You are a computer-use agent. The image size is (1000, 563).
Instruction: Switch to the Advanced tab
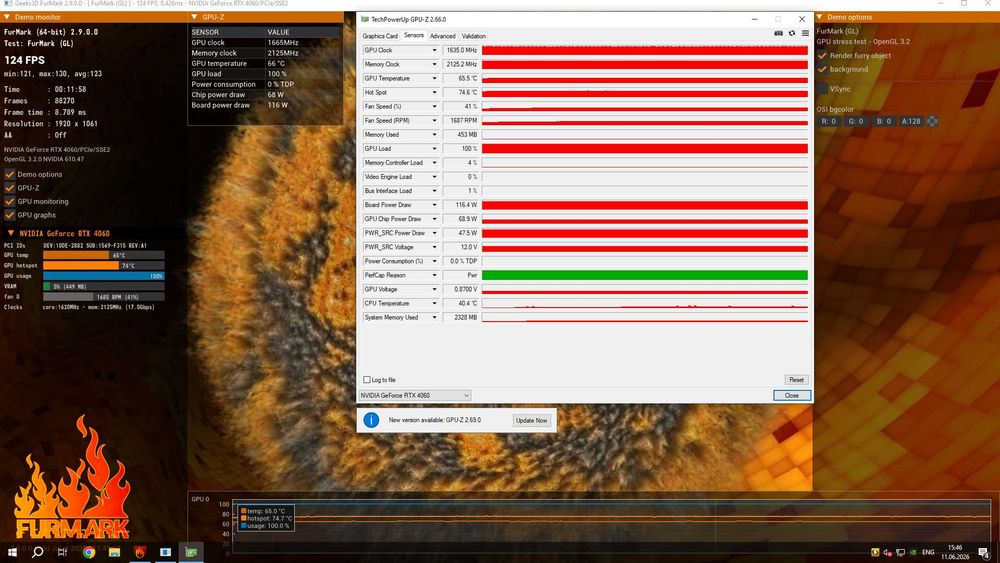443,36
